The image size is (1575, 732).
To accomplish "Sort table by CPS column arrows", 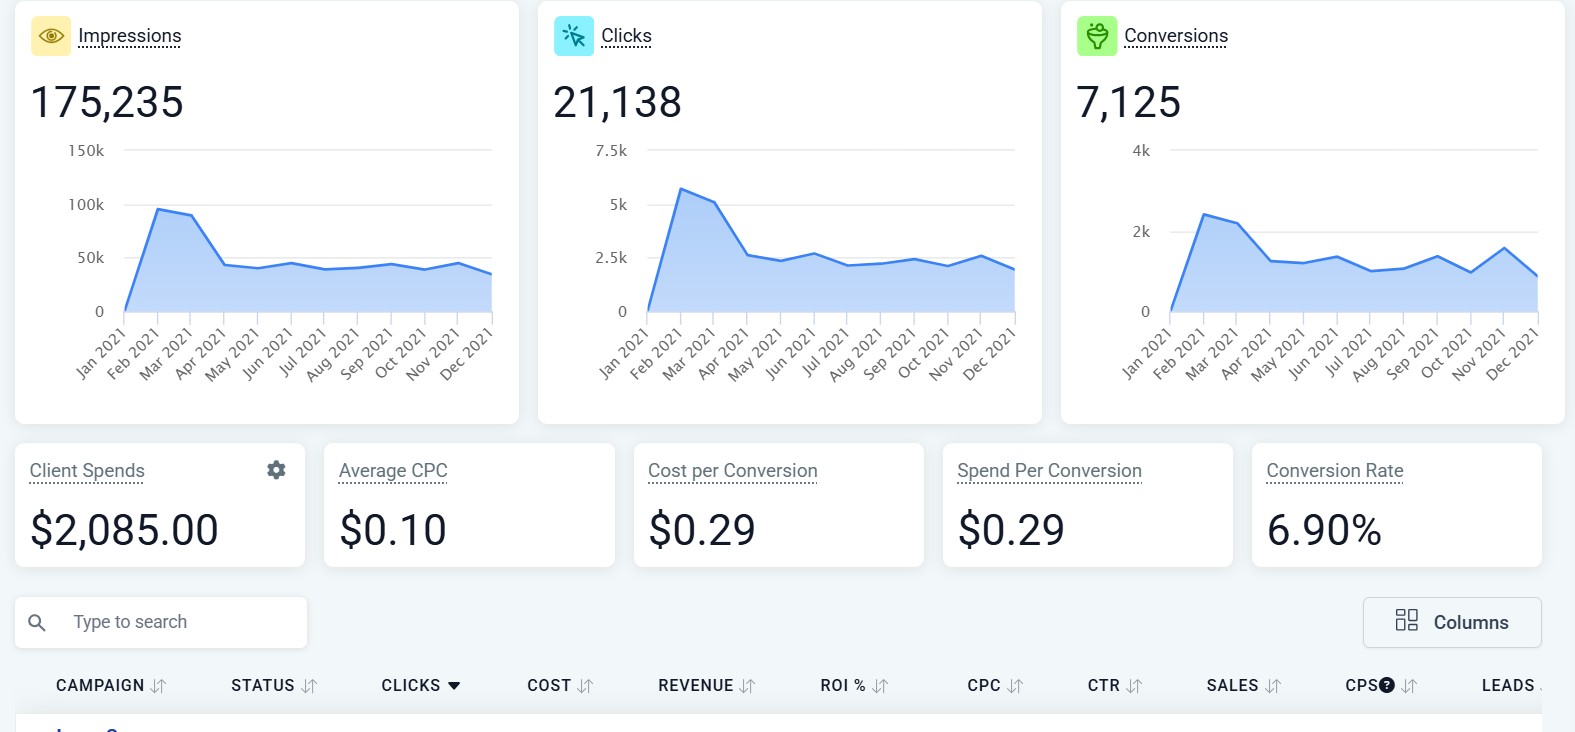I will point(1409,686).
